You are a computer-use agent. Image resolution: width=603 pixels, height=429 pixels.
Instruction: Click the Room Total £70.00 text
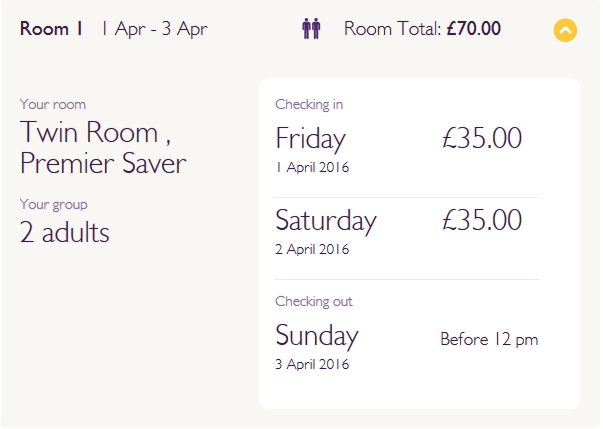422,29
